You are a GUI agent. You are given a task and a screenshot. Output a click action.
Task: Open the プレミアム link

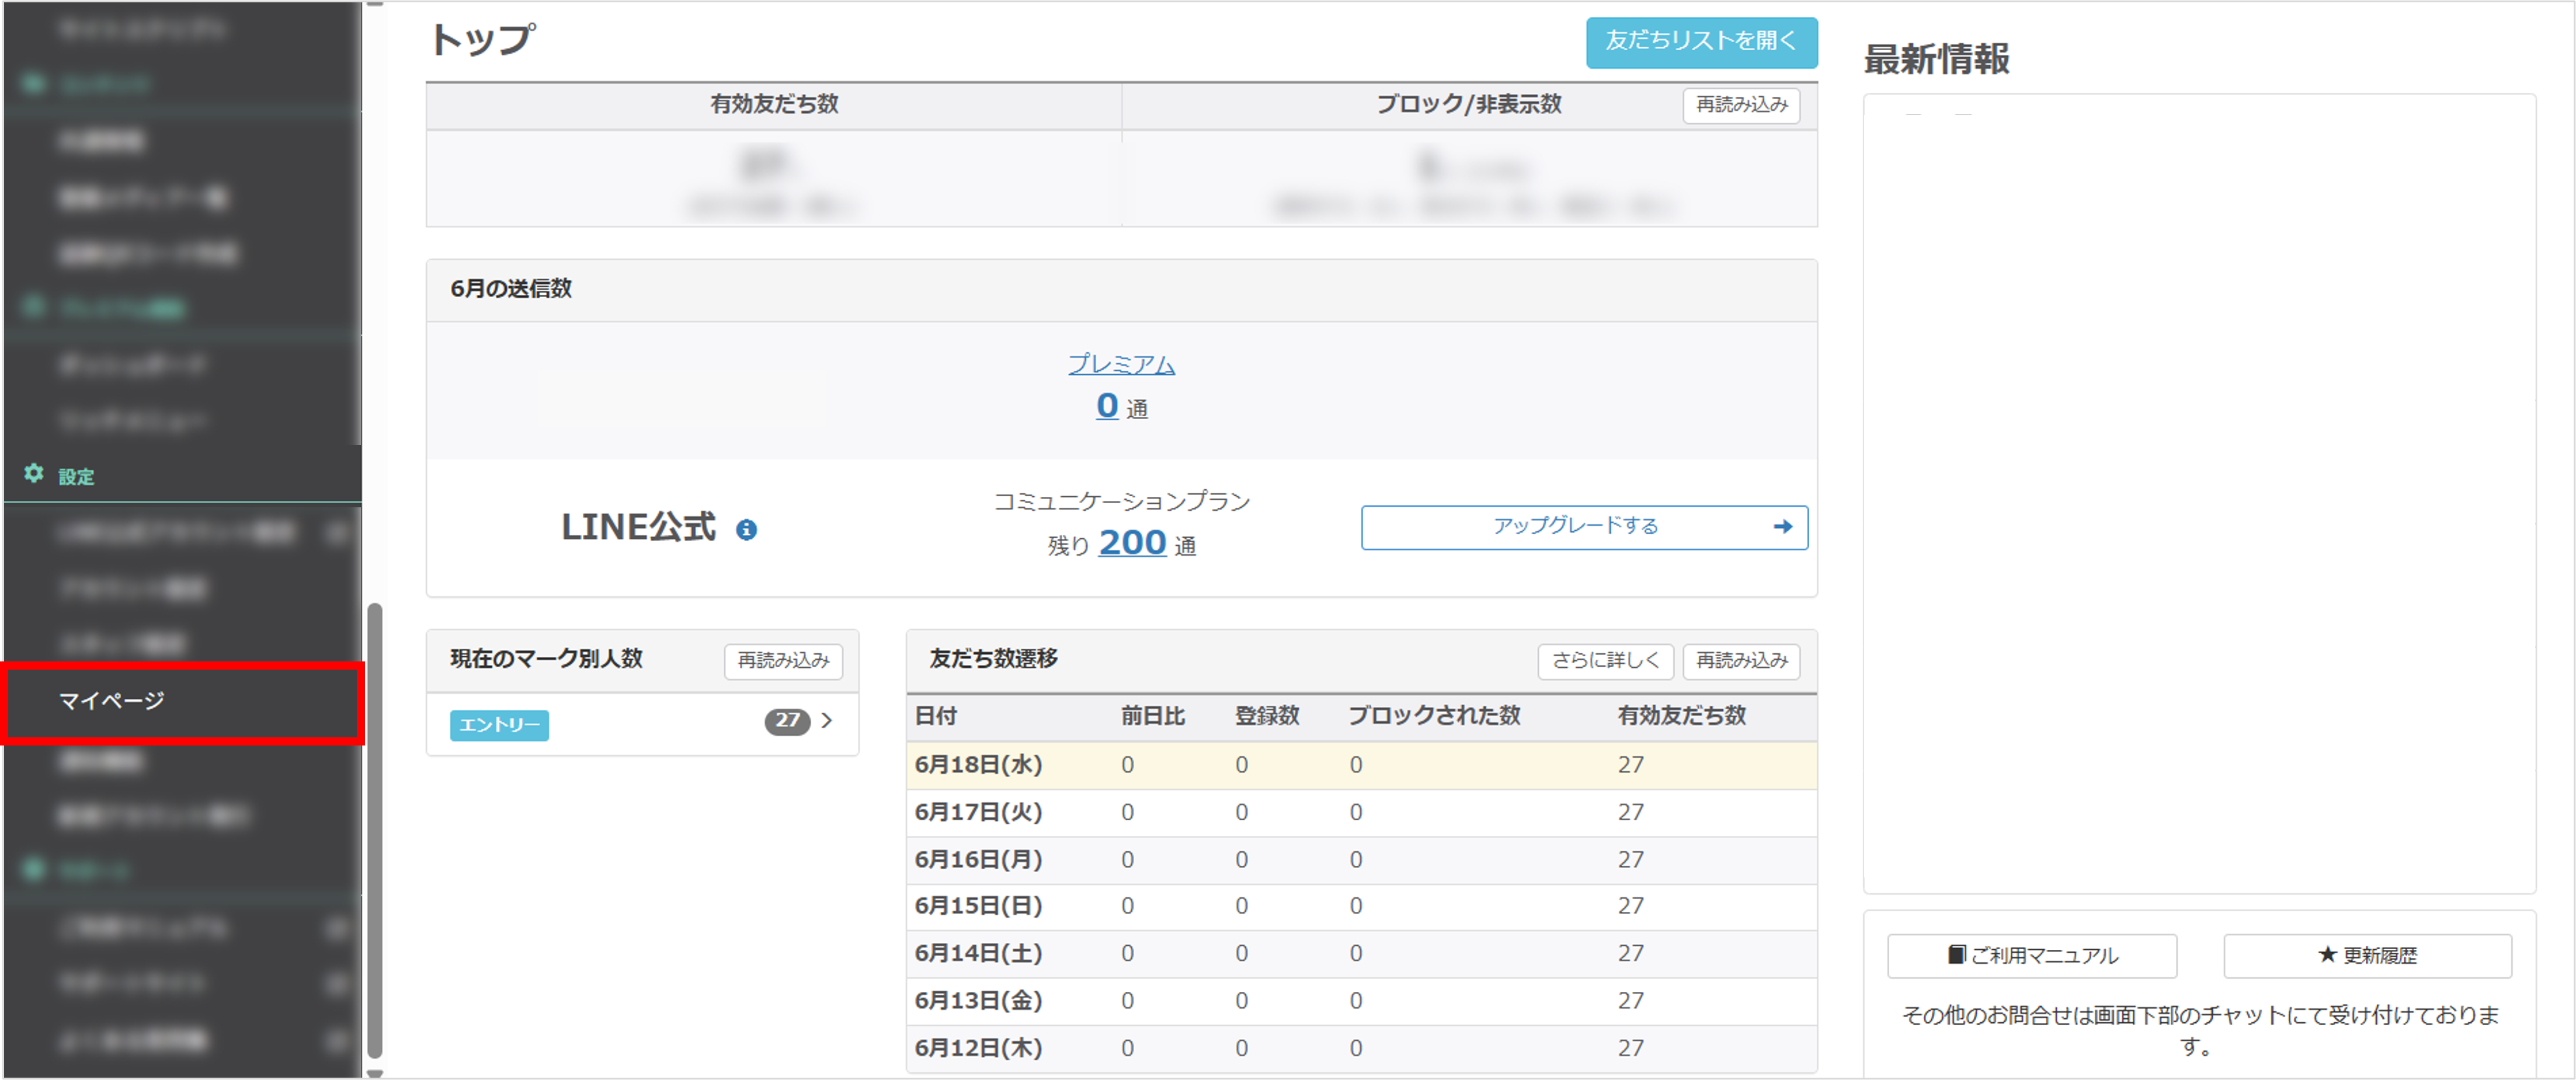(1122, 364)
